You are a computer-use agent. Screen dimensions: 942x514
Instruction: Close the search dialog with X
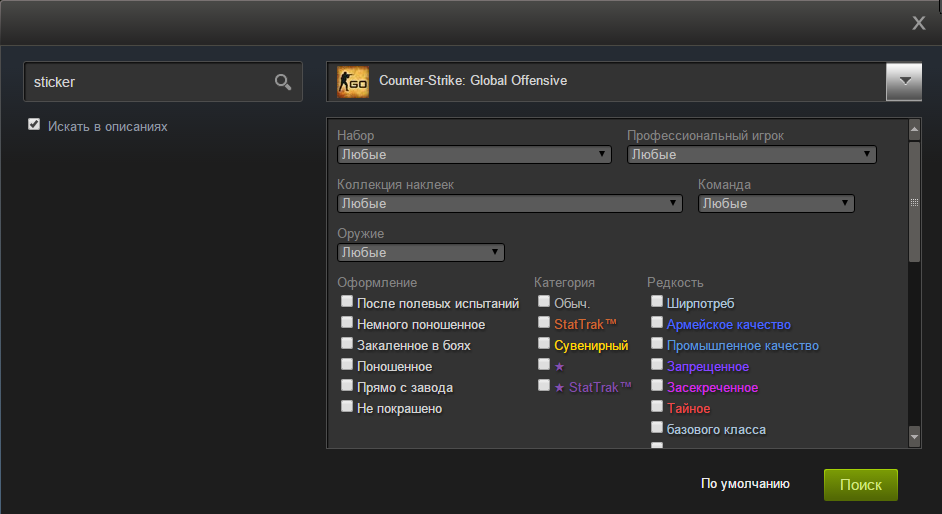tap(919, 23)
